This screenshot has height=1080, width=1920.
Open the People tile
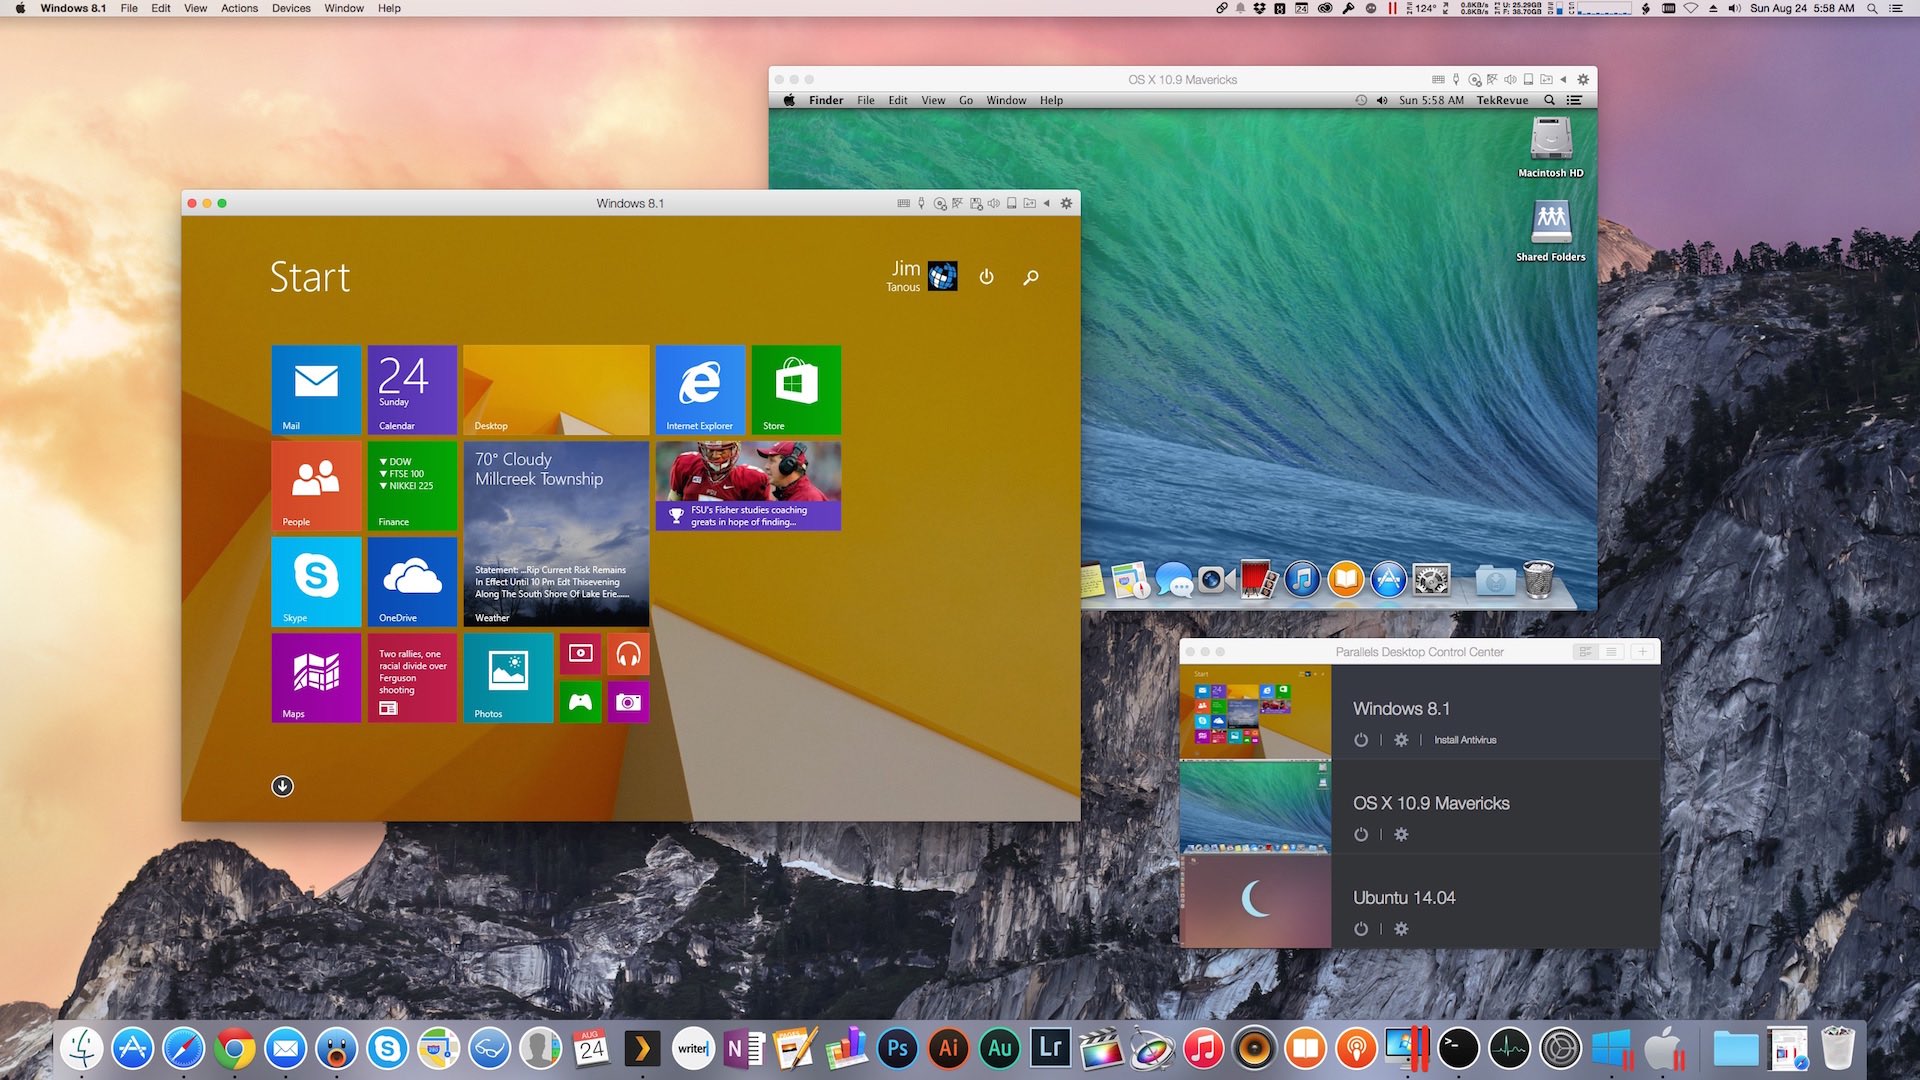316,485
